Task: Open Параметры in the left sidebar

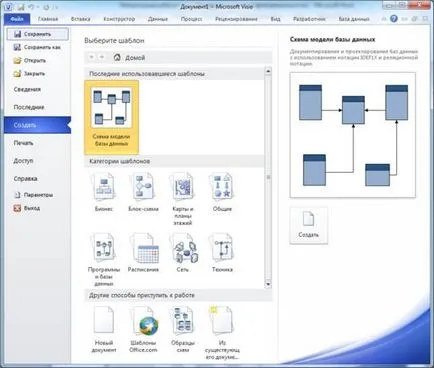Action: pos(33,195)
